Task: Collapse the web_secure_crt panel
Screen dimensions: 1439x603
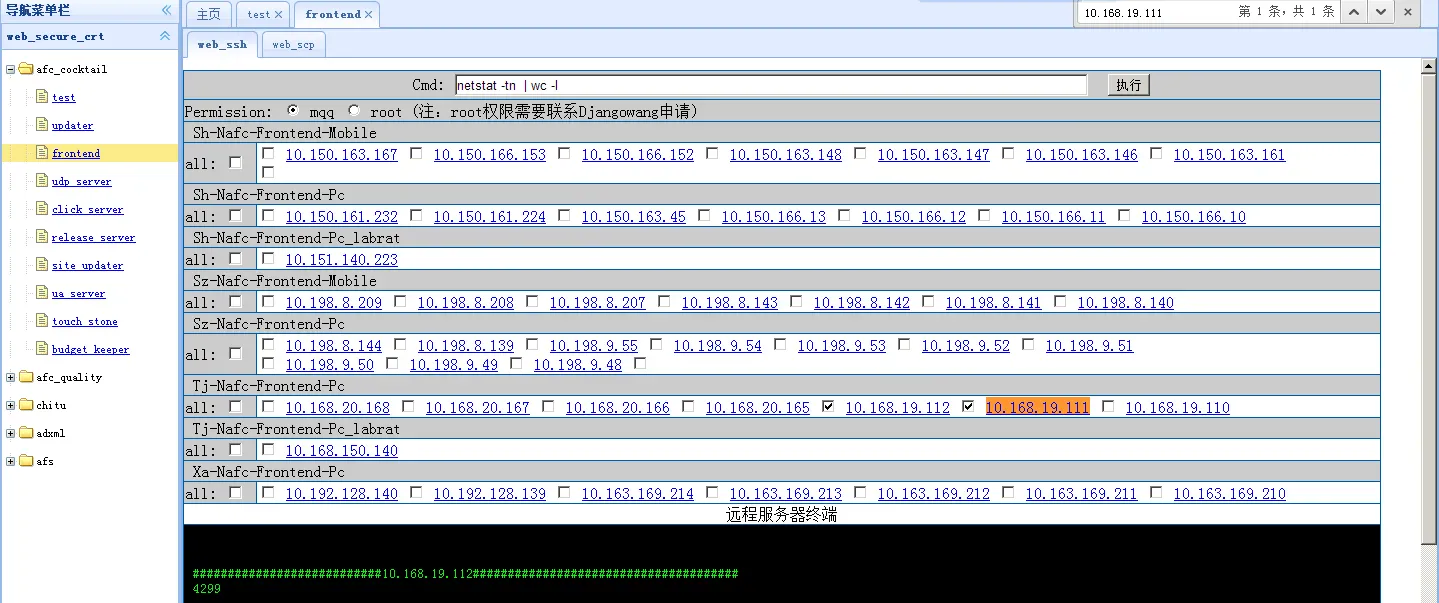Action: pyautogui.click(x=166, y=36)
